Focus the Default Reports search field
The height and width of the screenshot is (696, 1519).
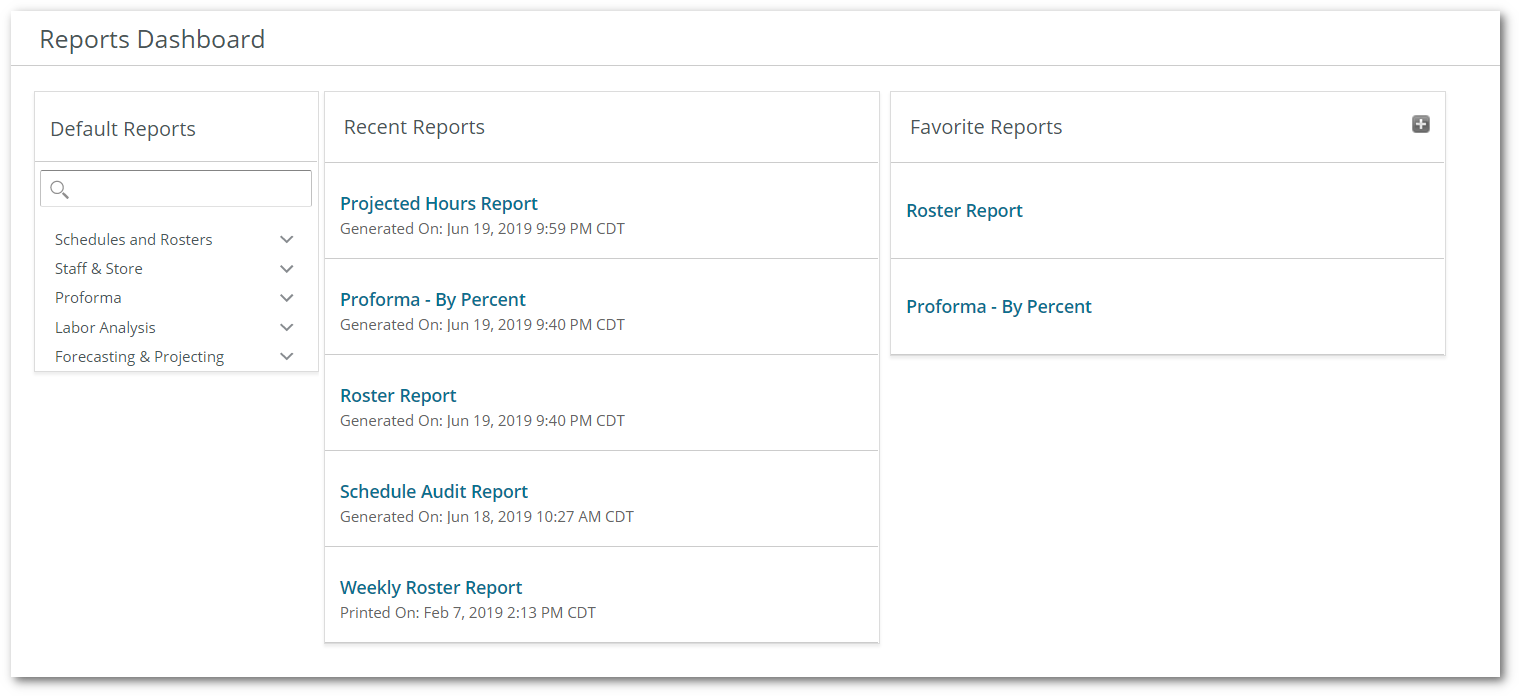(176, 188)
